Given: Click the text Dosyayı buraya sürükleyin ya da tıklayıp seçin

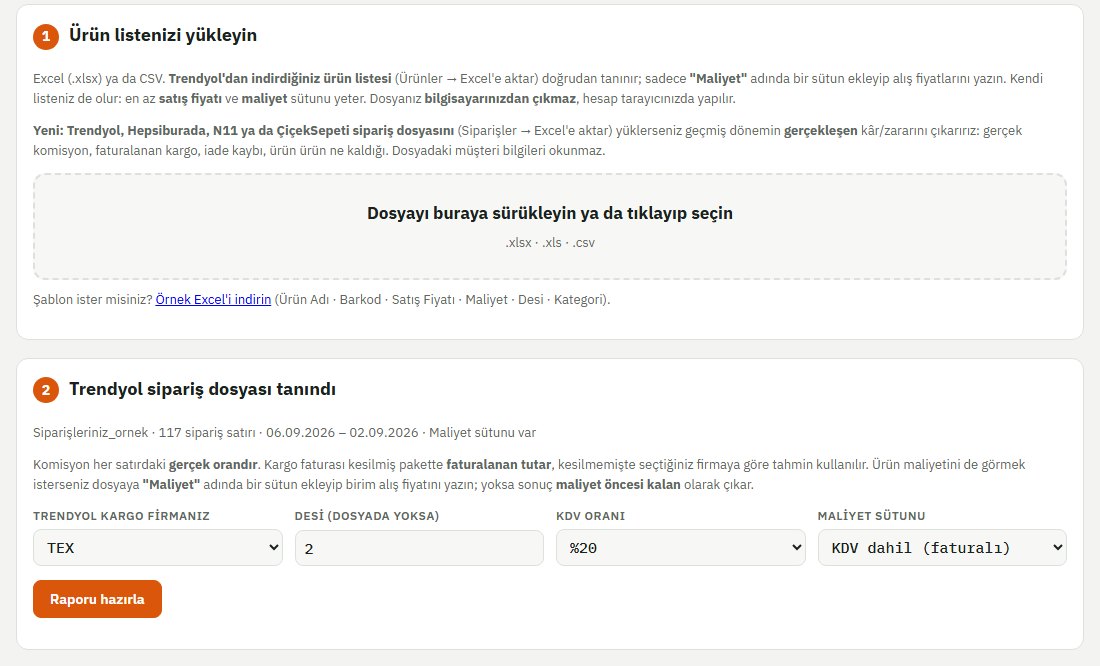Looking at the screenshot, I should pos(550,213).
